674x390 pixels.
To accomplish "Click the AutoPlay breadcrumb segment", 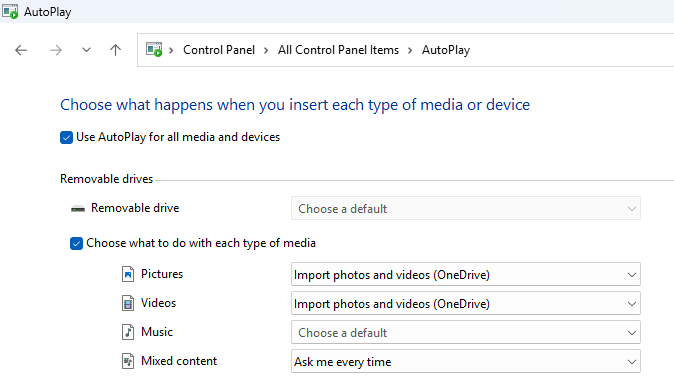I will click(x=446, y=50).
